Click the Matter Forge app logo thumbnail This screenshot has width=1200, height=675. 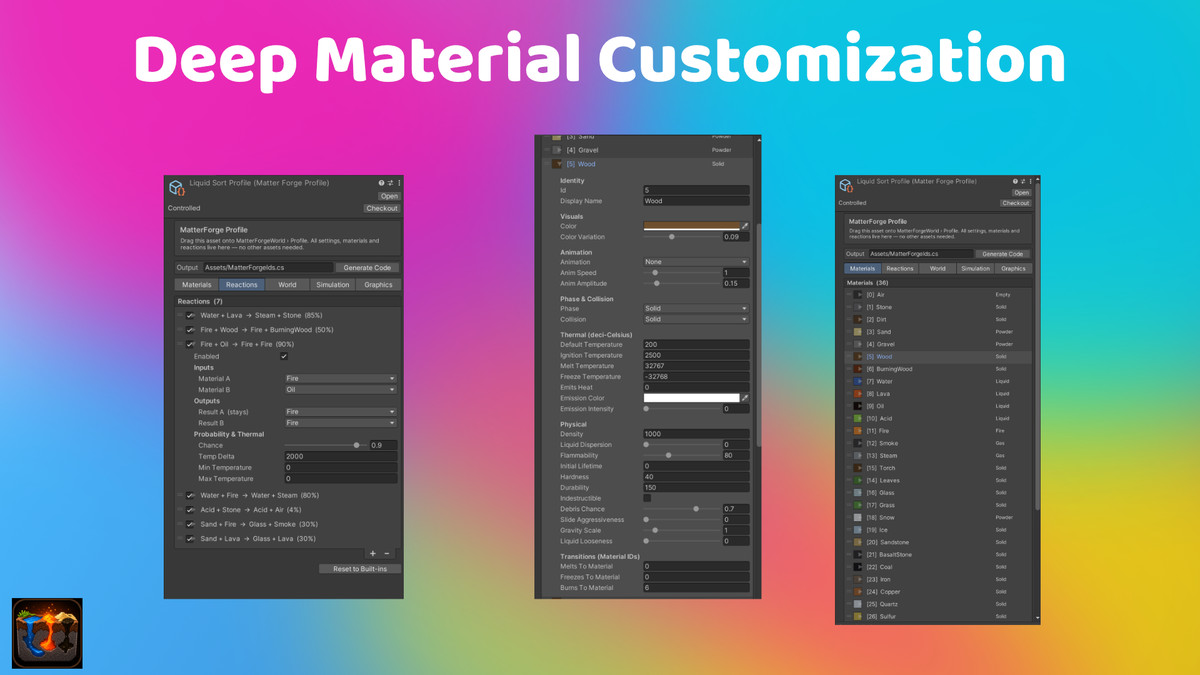tap(47, 634)
